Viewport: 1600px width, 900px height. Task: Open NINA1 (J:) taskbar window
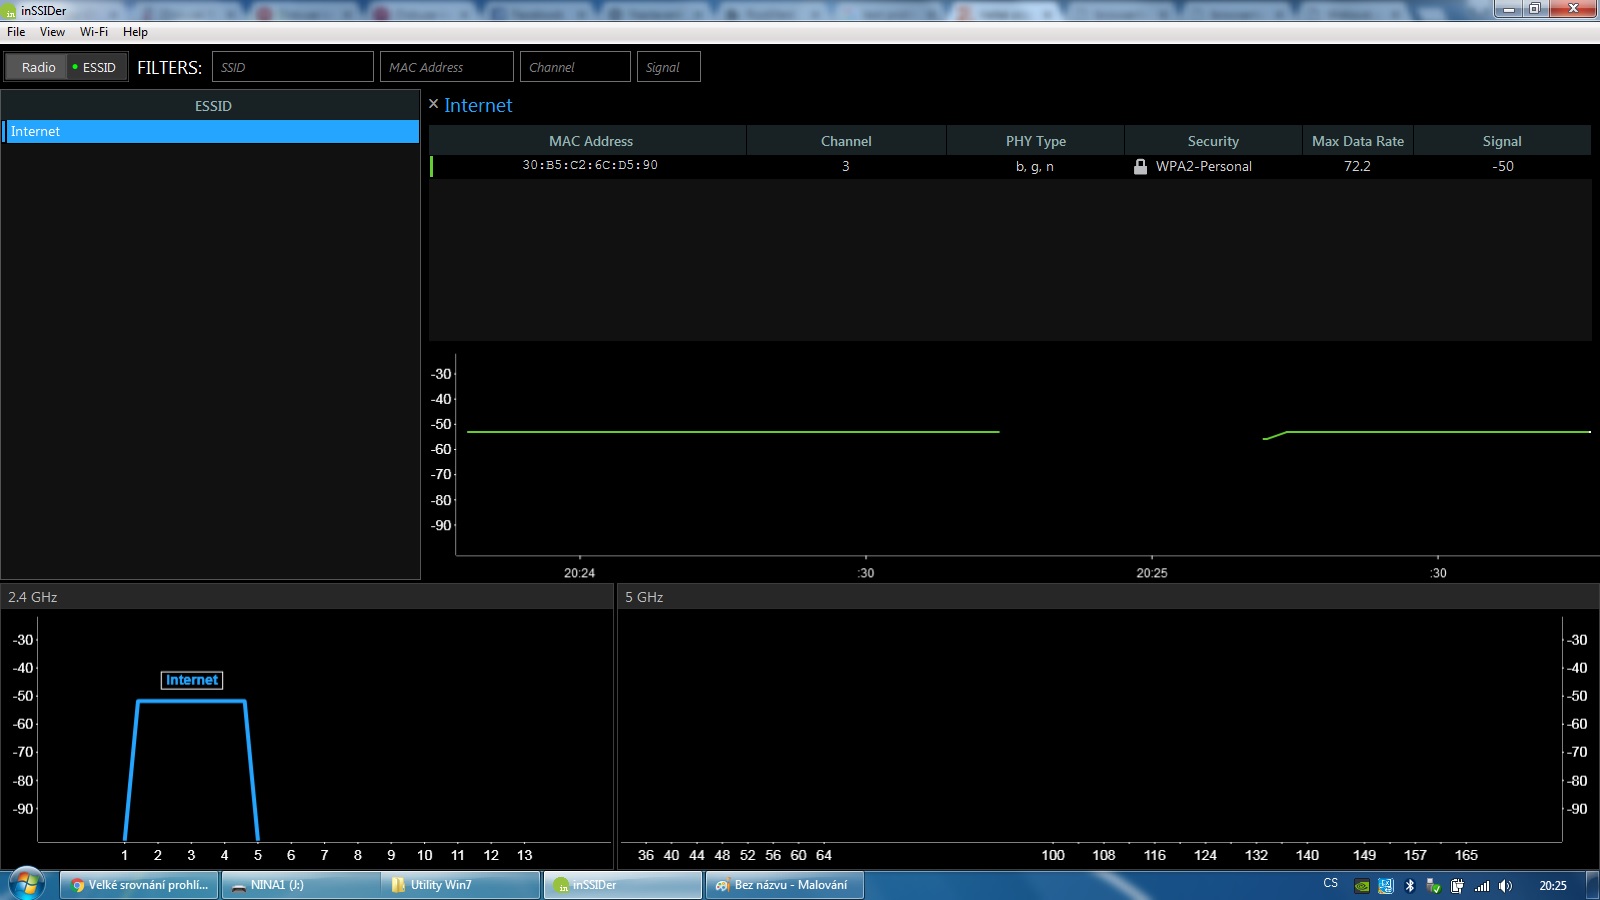tap(301, 885)
